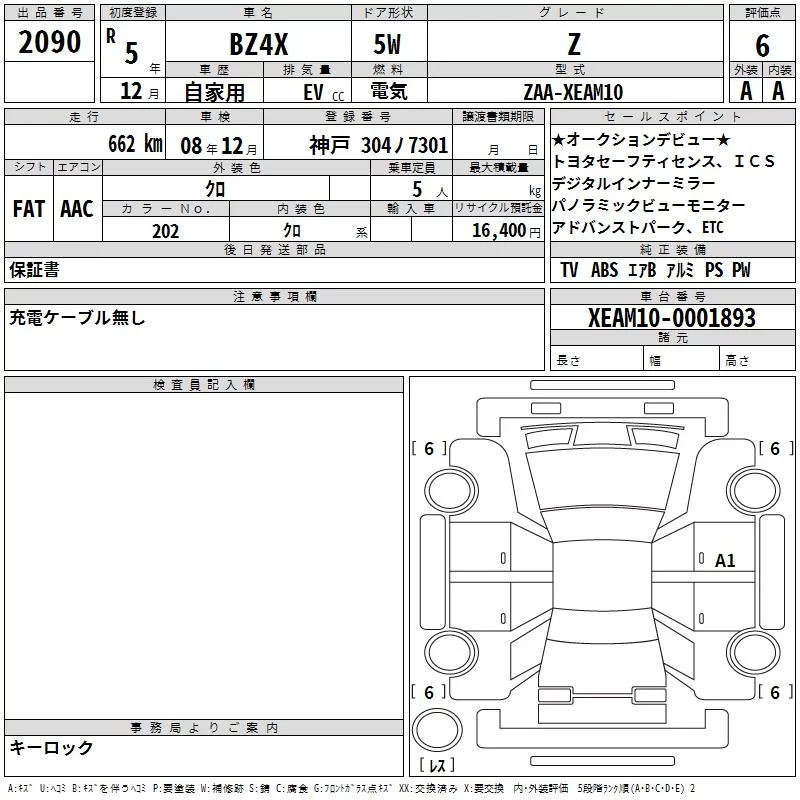The height and width of the screenshot is (800, 800).
Task: Select the chassis number XEAM10-0001893
Action: 671,319
